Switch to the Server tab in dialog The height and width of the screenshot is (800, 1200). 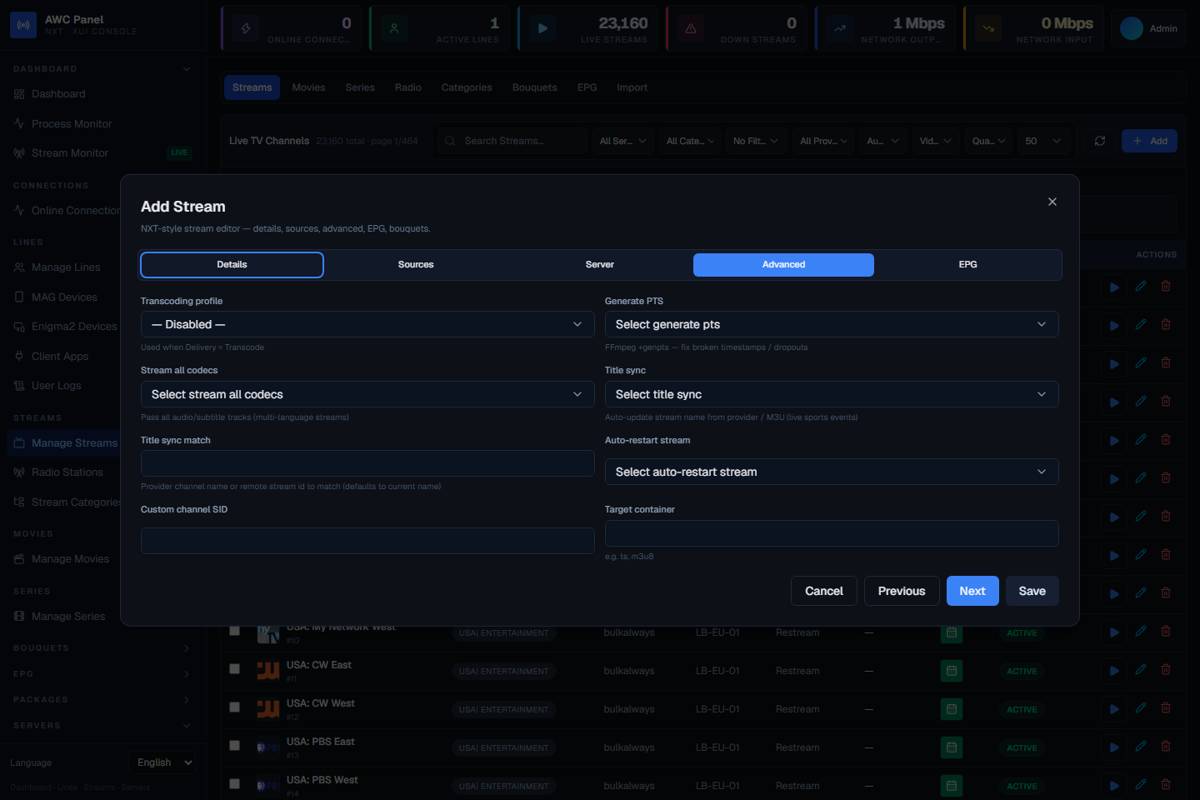tap(600, 264)
